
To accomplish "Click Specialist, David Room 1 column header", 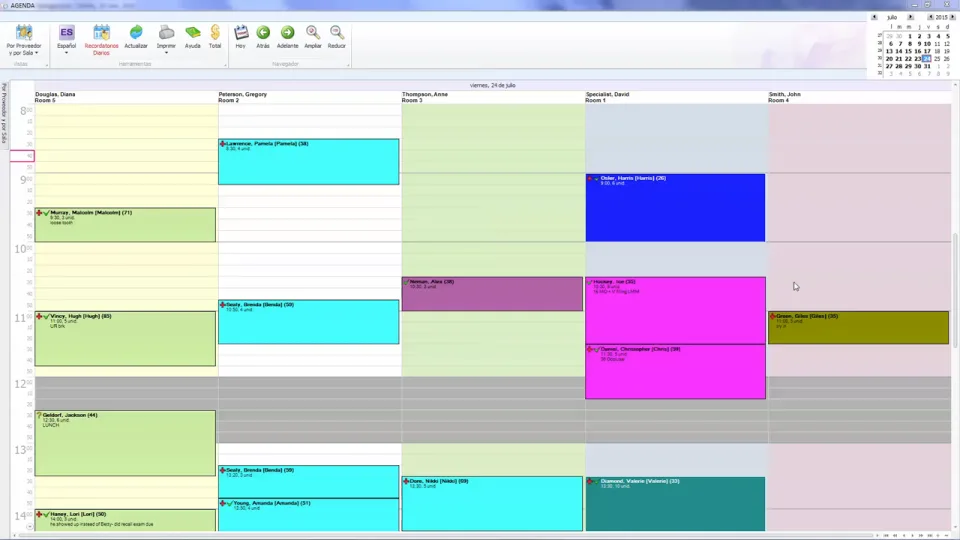I will point(676,97).
